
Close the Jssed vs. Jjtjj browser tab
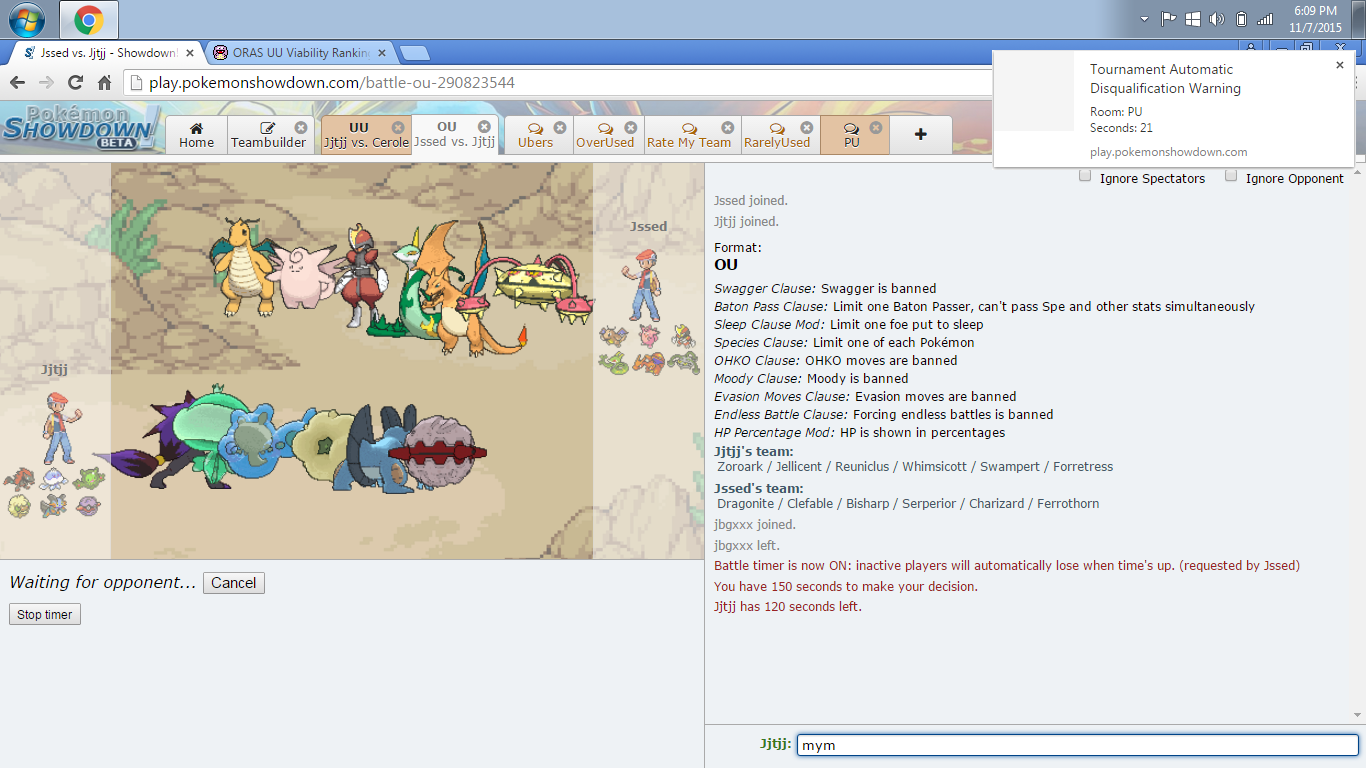(190, 53)
